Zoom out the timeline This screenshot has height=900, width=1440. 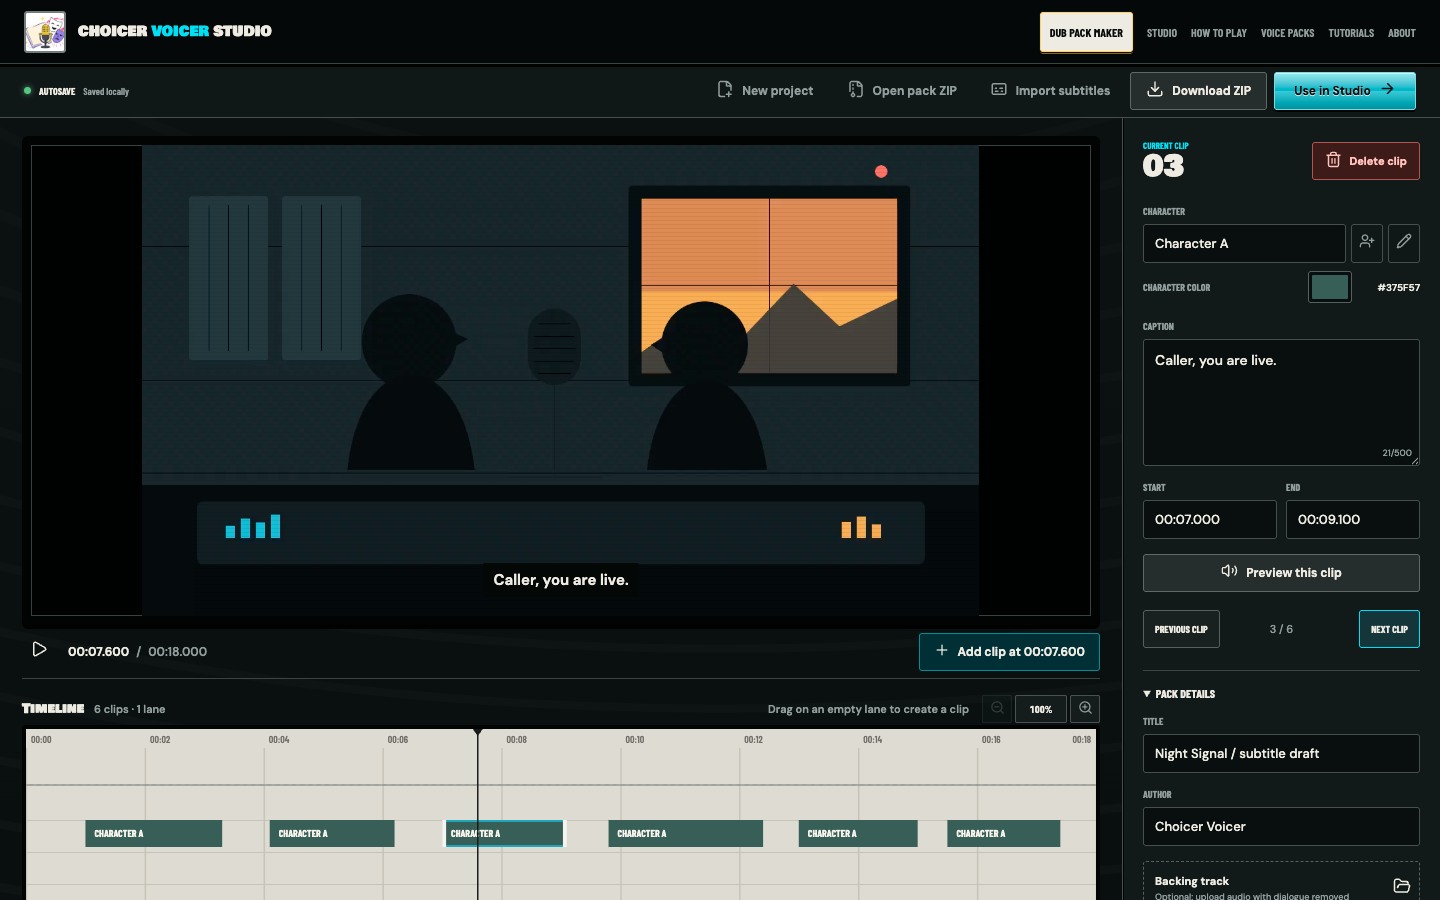[997, 709]
